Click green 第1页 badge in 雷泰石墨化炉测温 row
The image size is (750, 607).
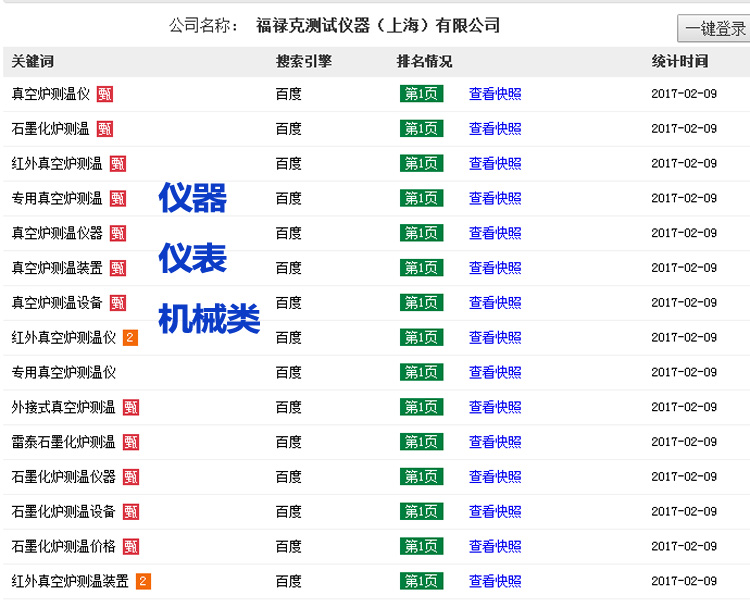coord(421,442)
